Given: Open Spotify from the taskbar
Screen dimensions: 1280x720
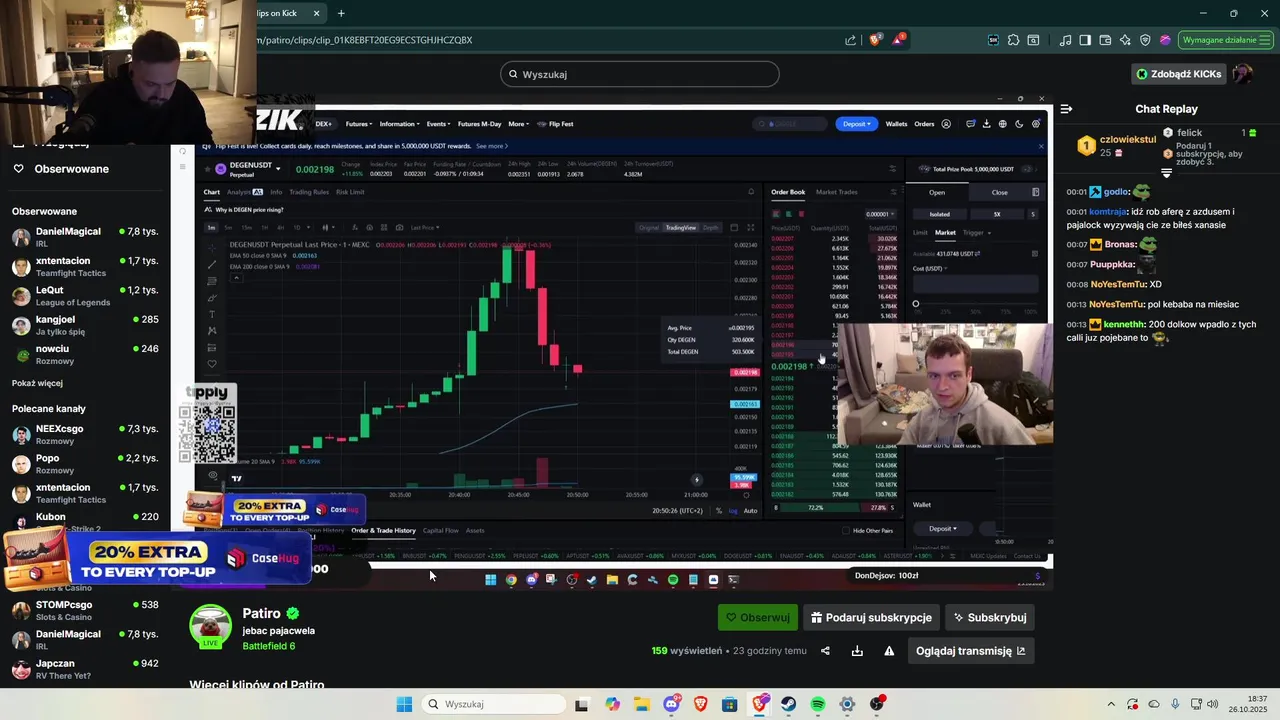Looking at the screenshot, I should [818, 704].
